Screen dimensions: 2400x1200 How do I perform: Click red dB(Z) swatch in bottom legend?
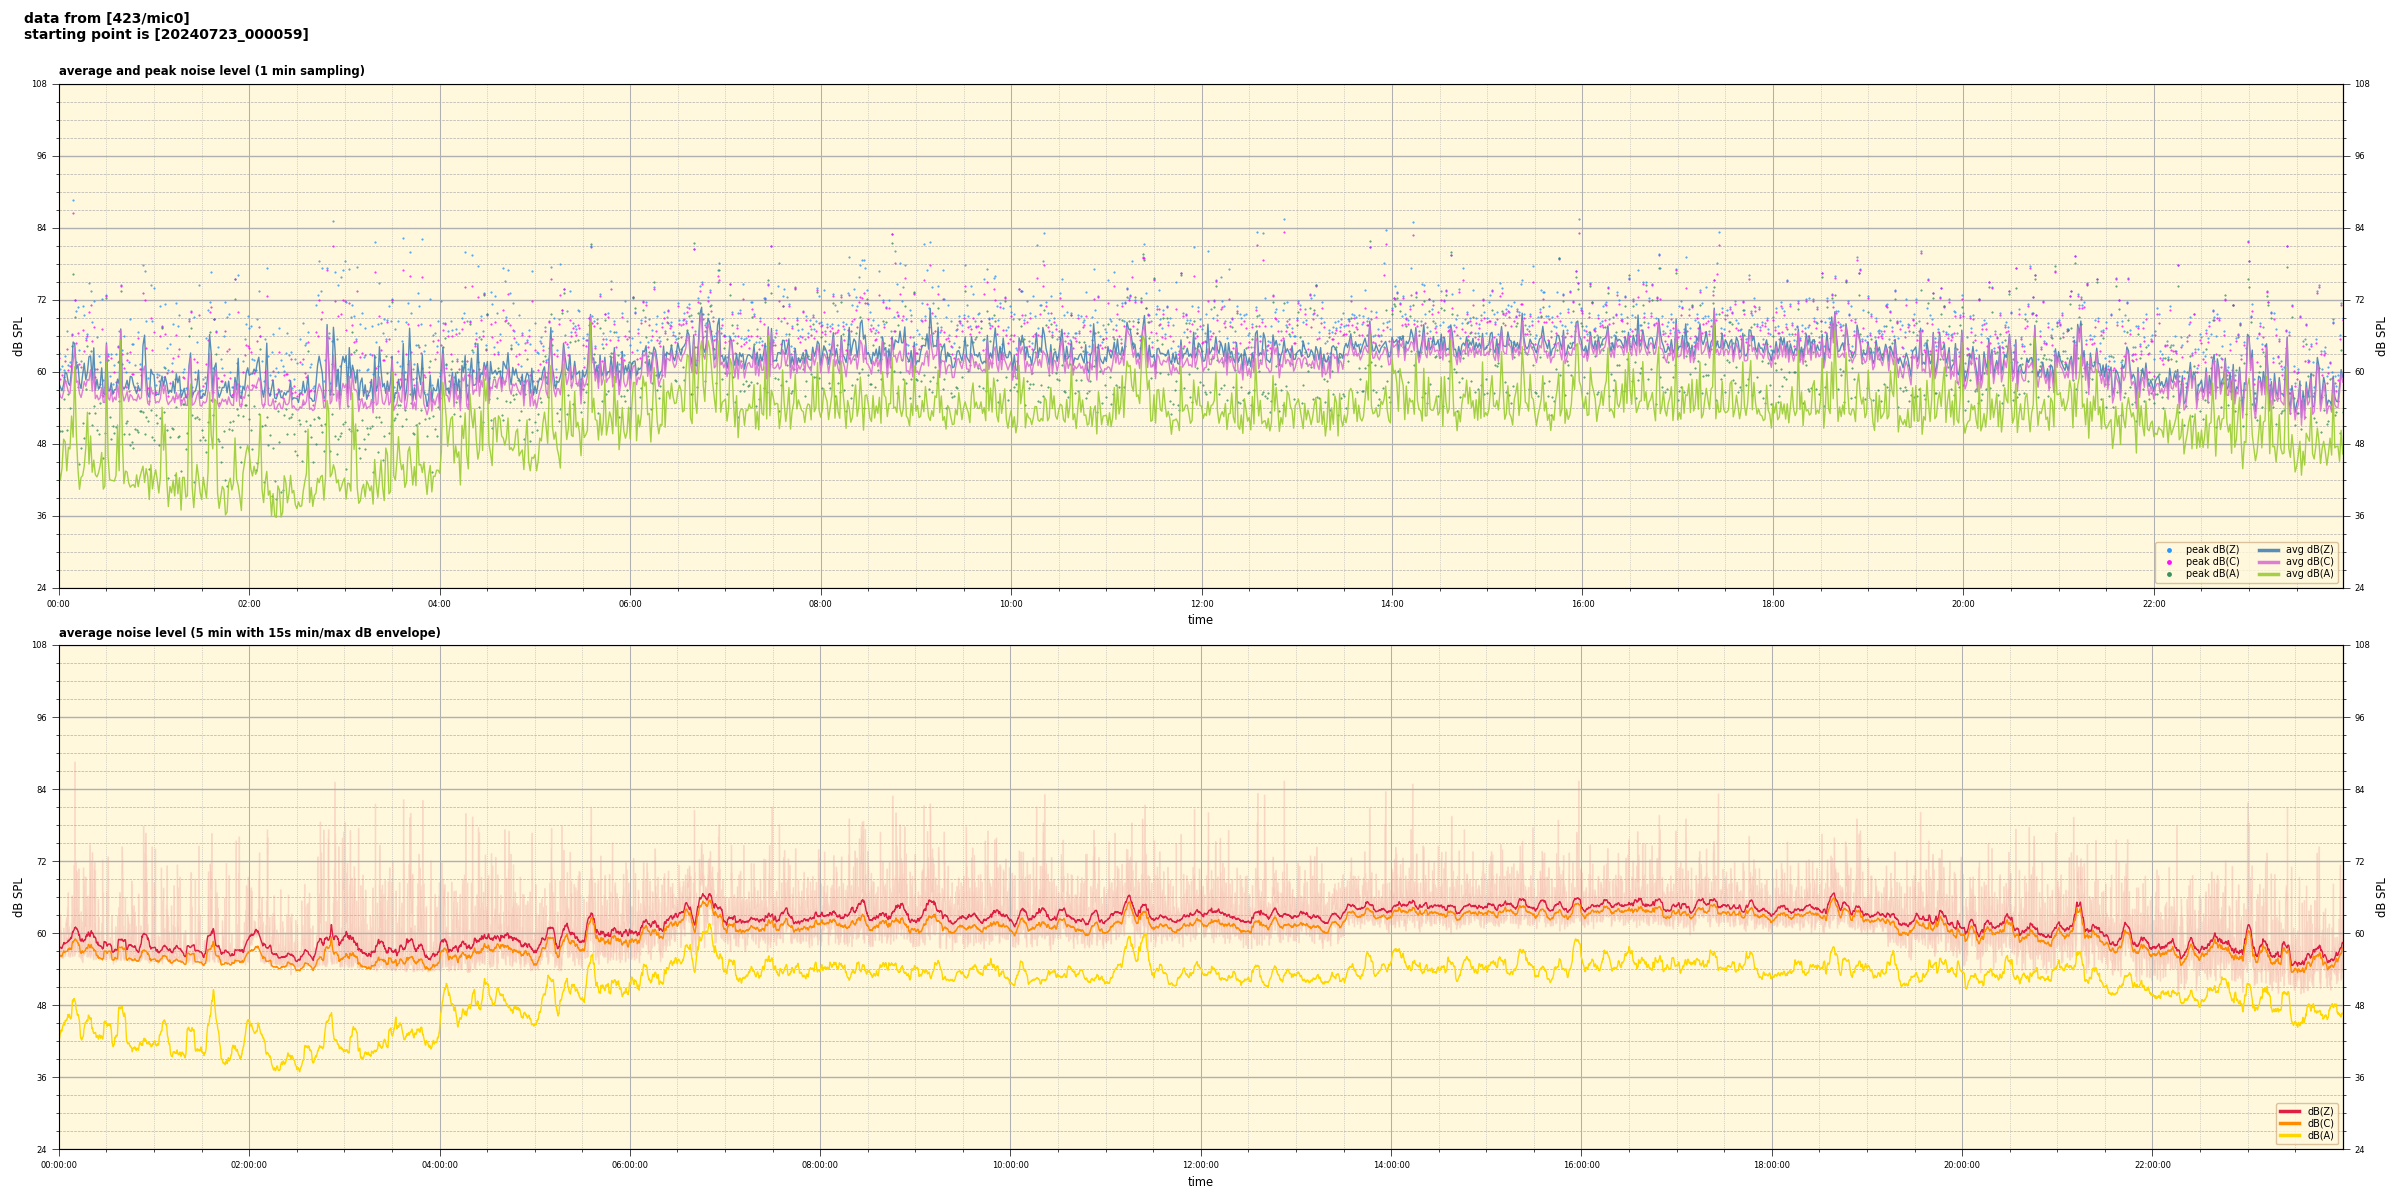tap(2289, 1111)
